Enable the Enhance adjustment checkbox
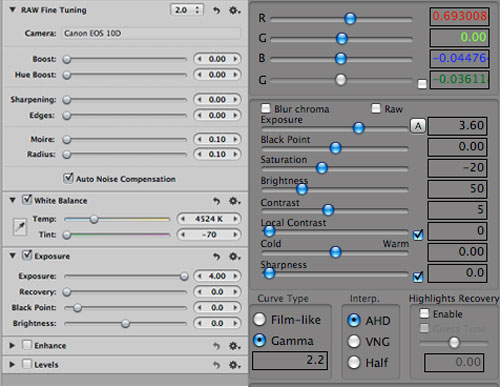 coord(27,345)
